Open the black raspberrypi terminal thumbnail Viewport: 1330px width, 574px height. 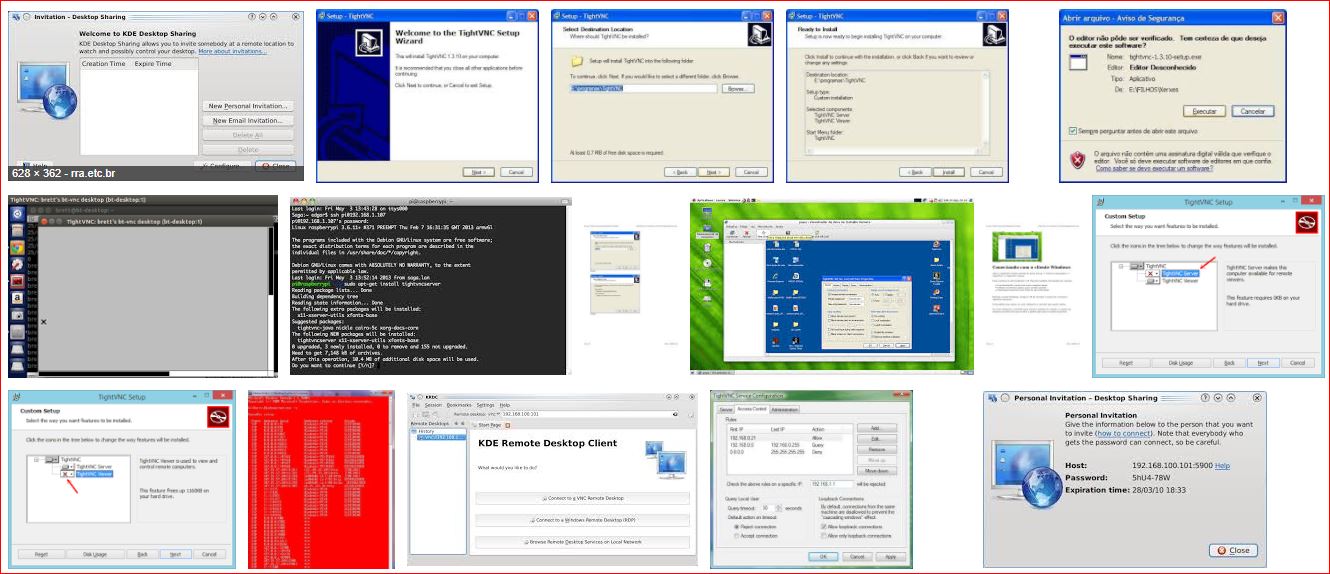coord(430,286)
